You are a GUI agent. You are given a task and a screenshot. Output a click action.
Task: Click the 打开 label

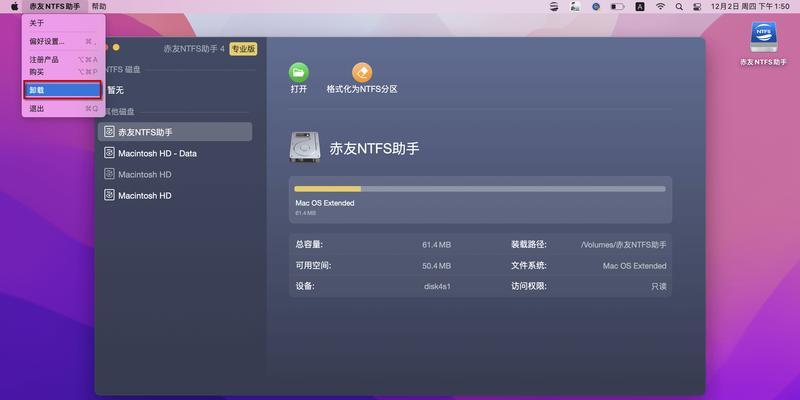click(x=299, y=89)
